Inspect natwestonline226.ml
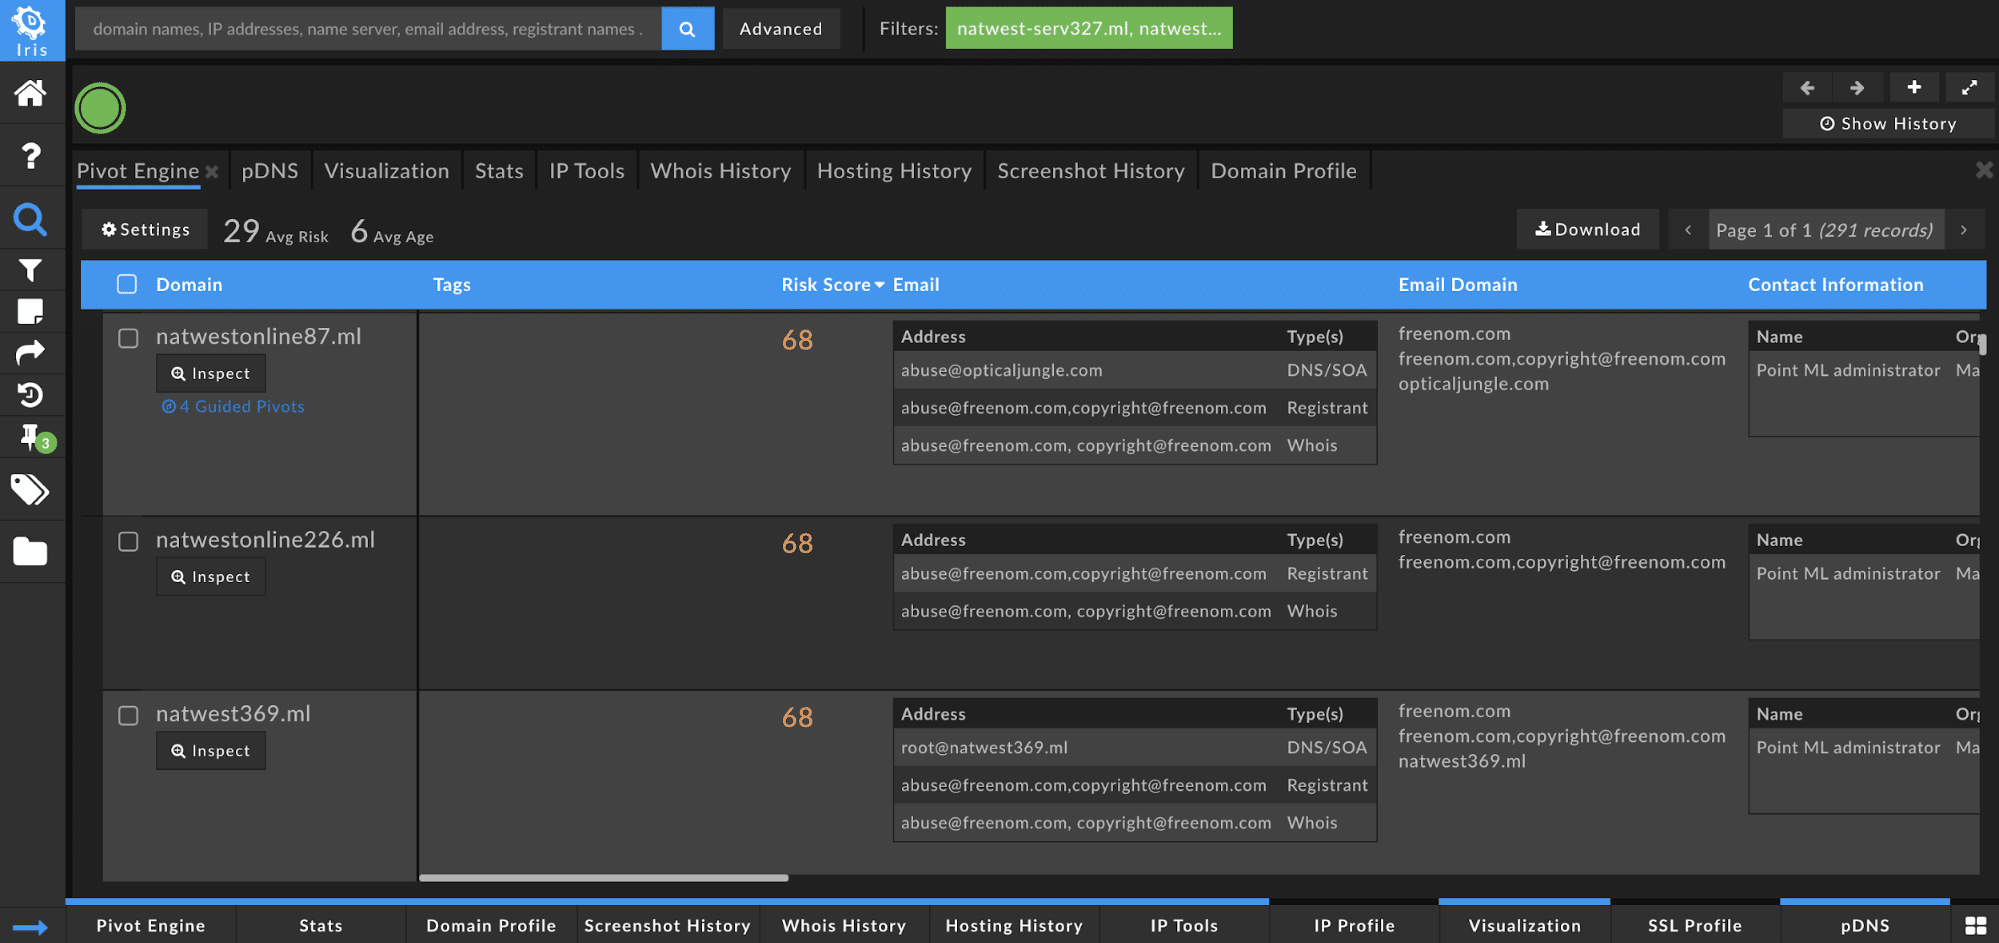 click(x=211, y=577)
